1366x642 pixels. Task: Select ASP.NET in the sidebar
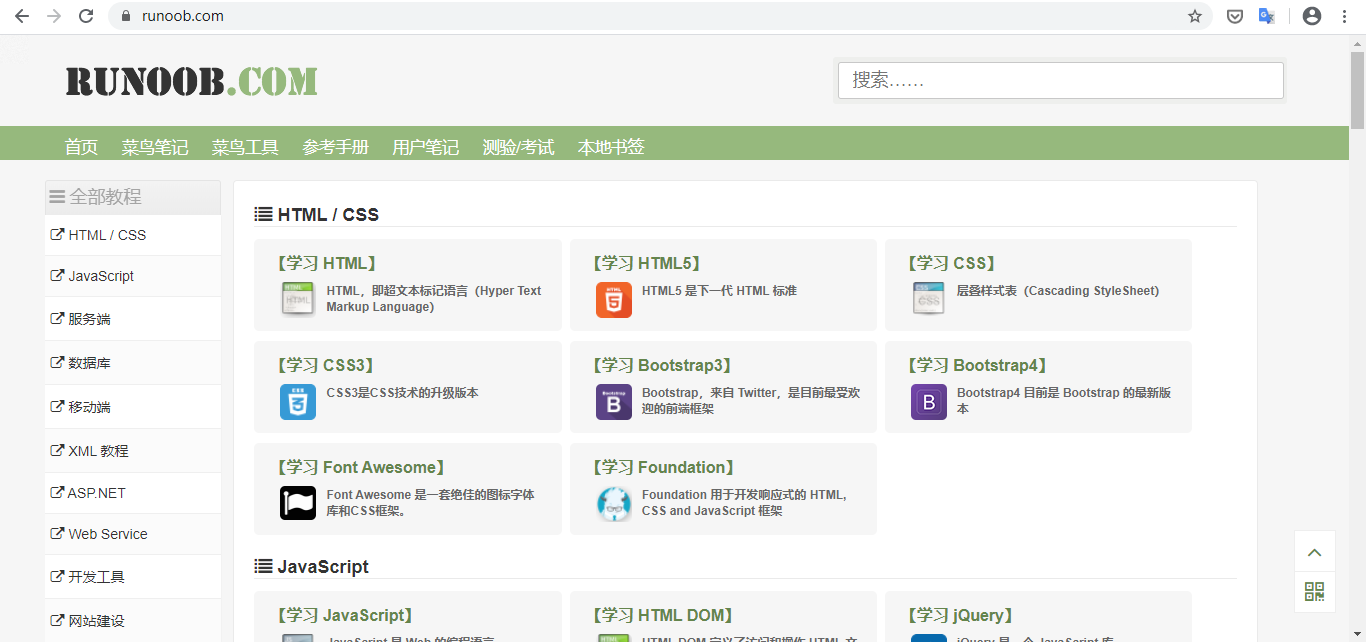(x=133, y=493)
